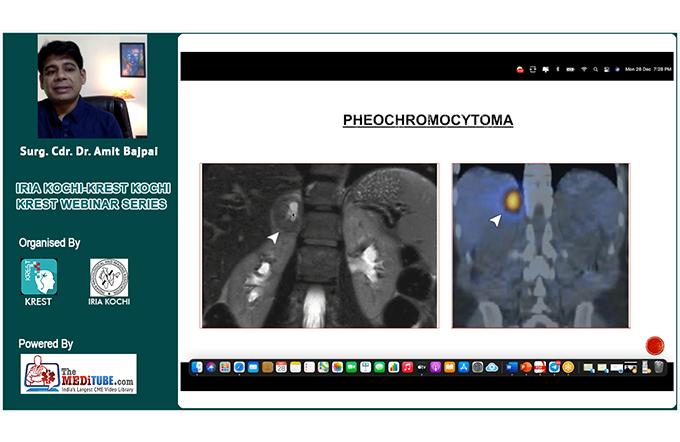This screenshot has height=442, width=680.
Task: Open PowerPoint from the dock
Action: [526, 367]
